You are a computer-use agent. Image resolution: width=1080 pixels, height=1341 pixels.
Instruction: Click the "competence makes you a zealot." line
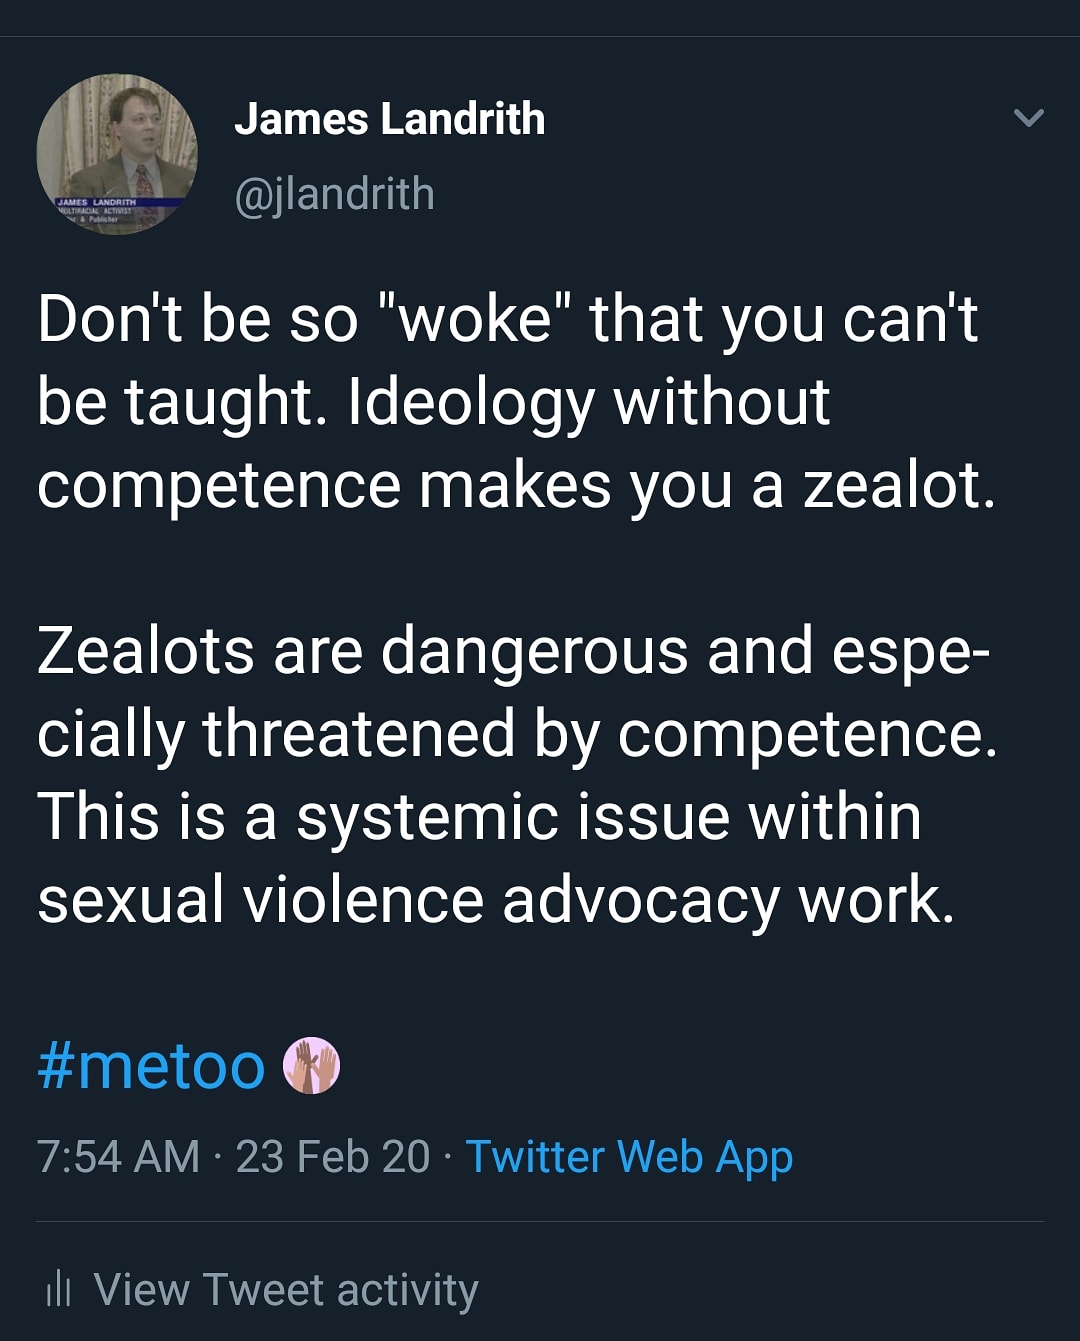point(516,486)
